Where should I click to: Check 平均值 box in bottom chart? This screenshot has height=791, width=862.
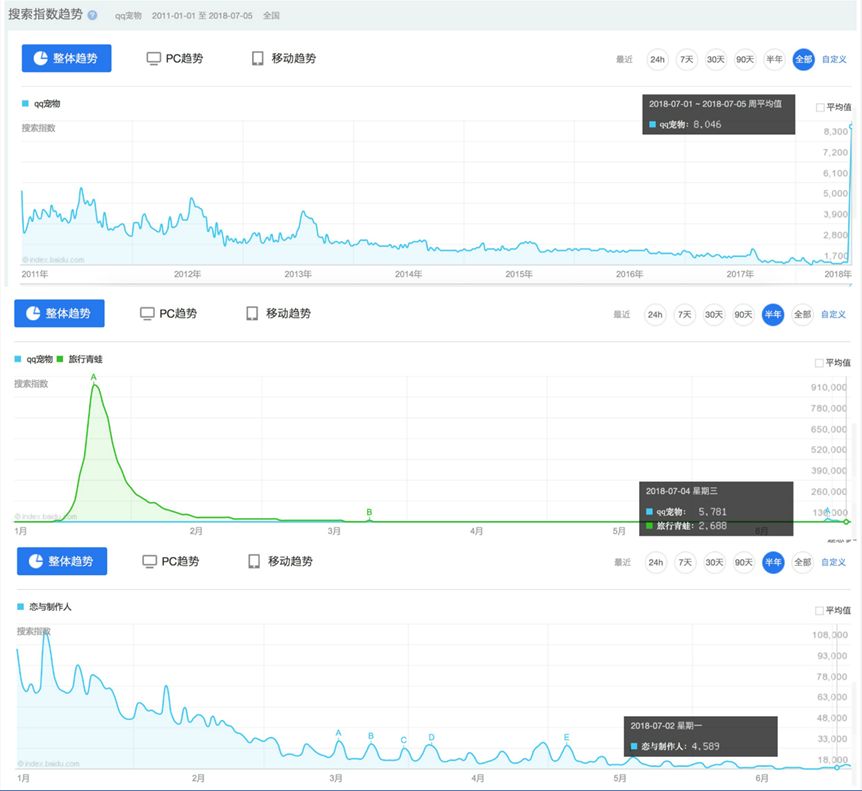point(819,611)
